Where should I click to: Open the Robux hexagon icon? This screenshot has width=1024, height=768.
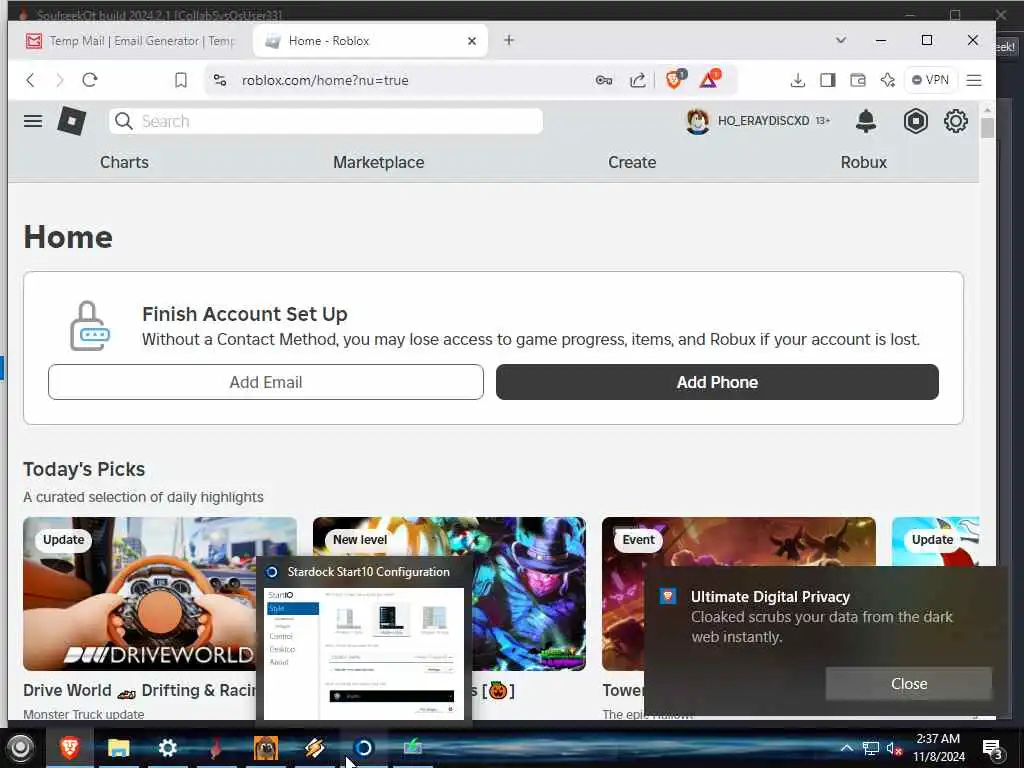(x=916, y=121)
